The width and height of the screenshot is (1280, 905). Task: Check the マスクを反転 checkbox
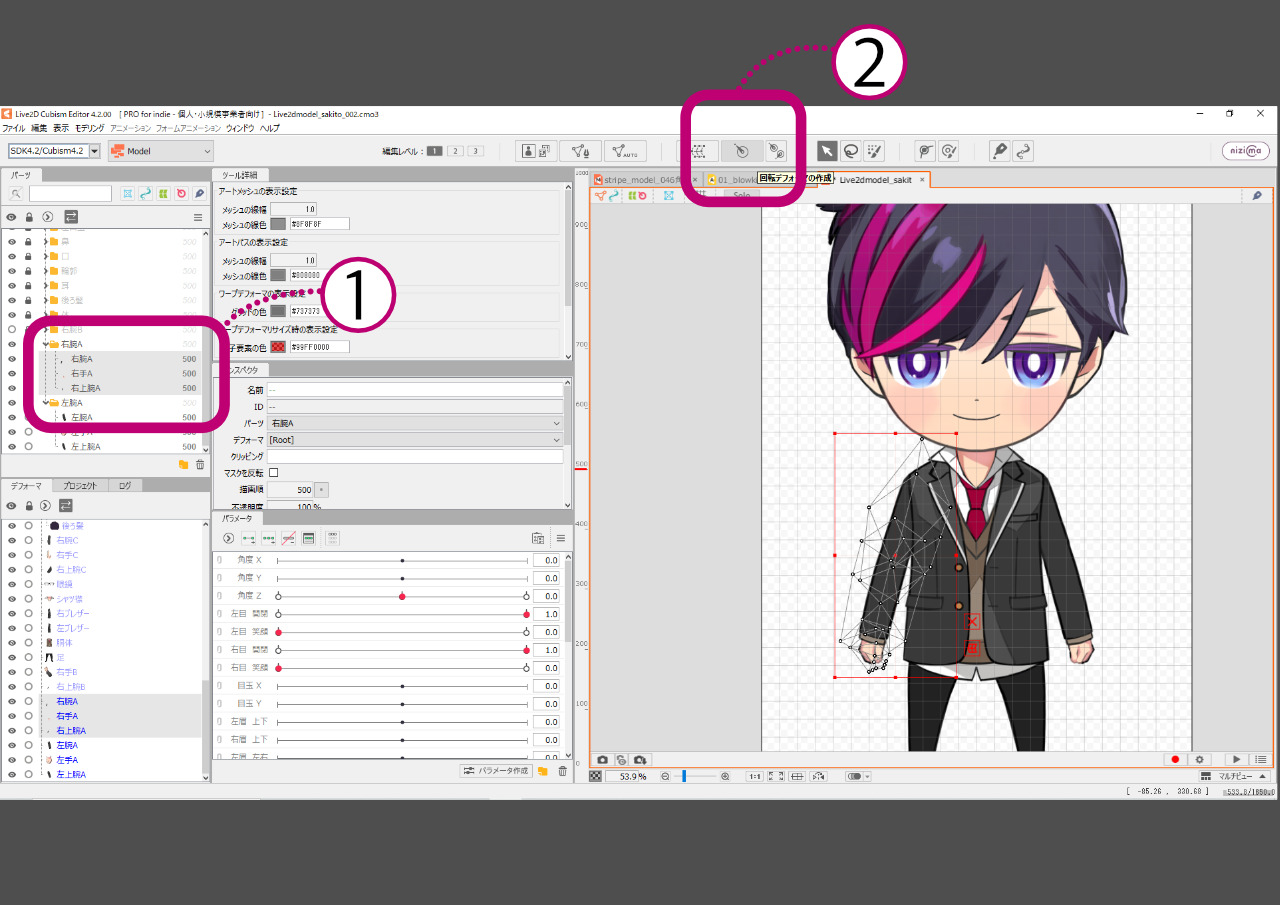(x=274, y=473)
